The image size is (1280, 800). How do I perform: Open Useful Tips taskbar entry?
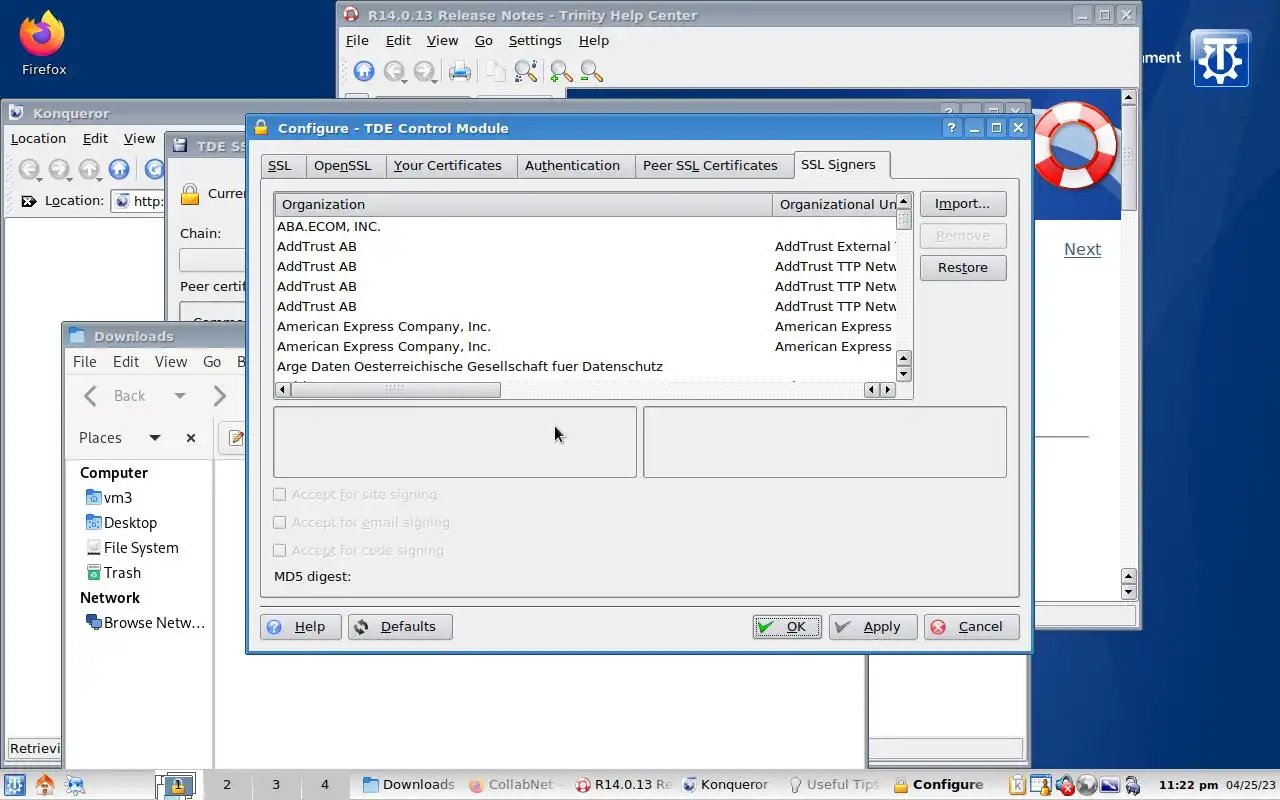point(834,785)
